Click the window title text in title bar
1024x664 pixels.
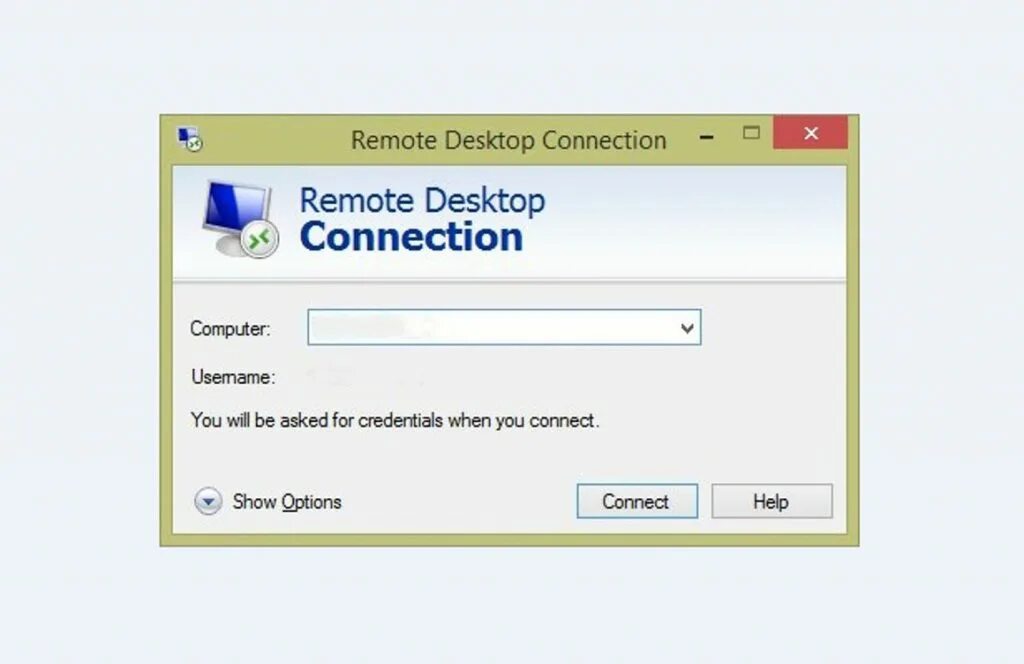pyautogui.click(x=508, y=140)
